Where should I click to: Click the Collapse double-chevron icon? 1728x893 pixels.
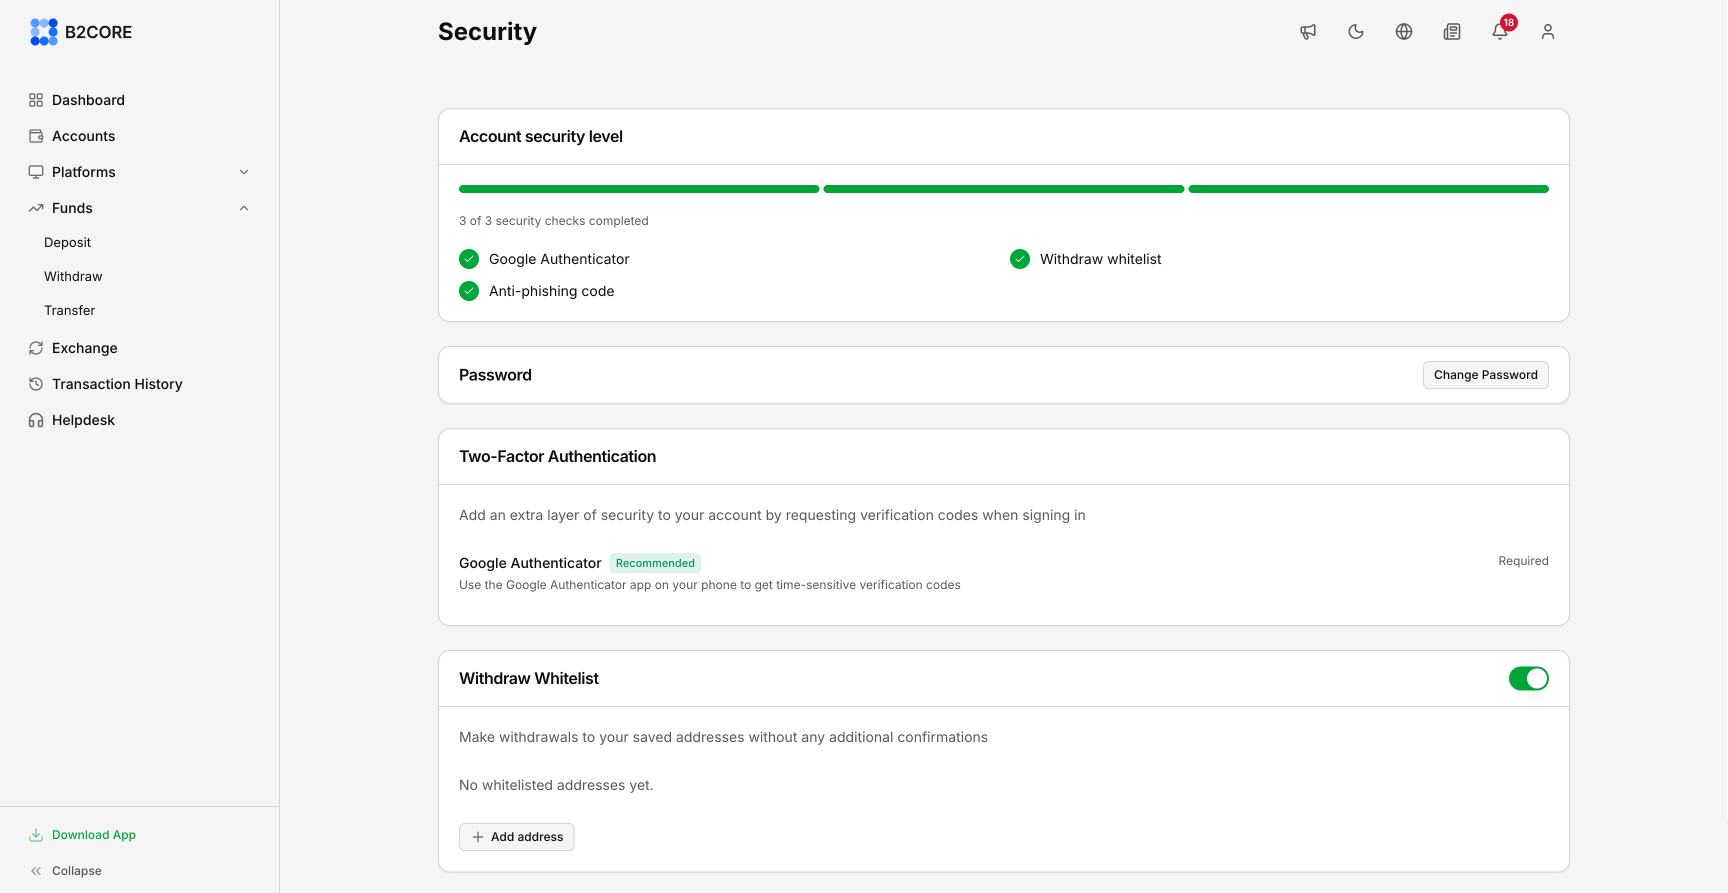[36, 871]
